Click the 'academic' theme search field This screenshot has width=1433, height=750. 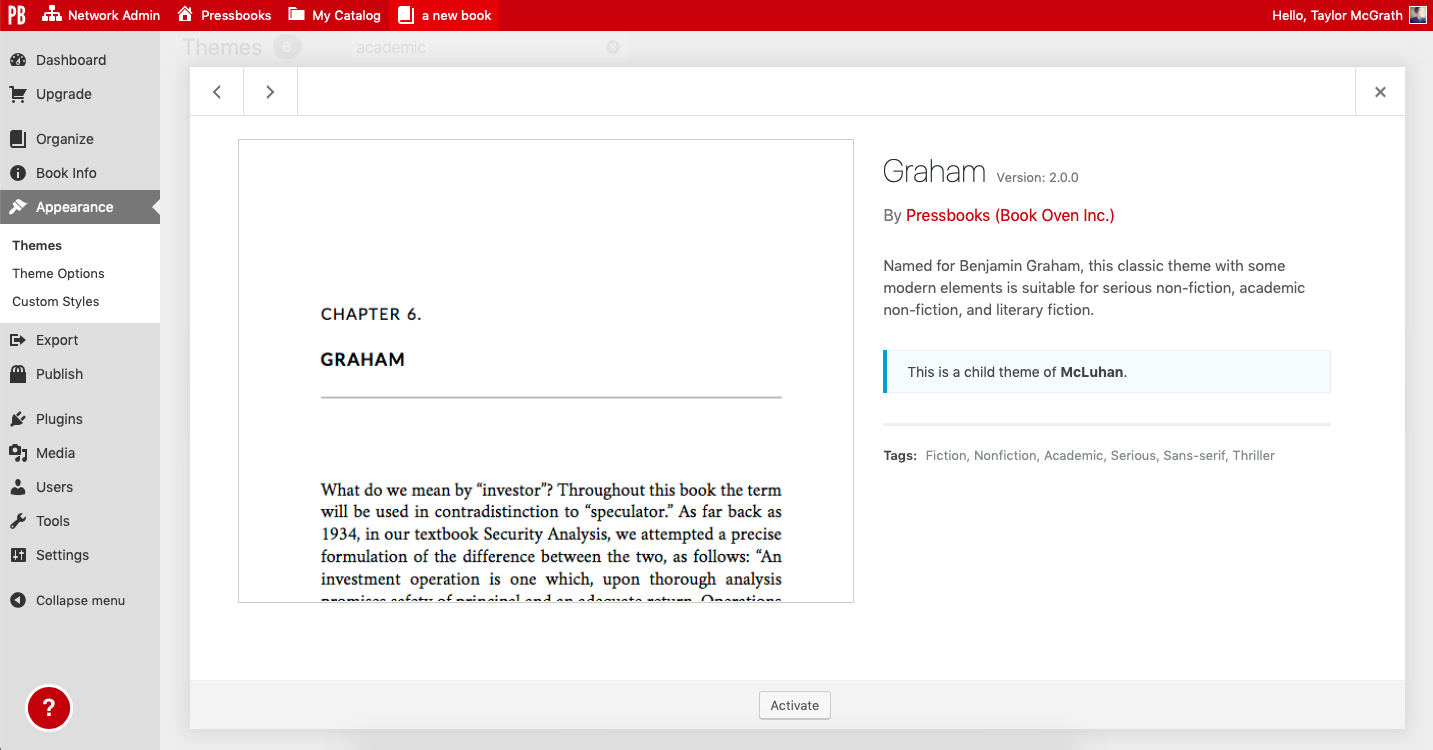[x=487, y=47]
